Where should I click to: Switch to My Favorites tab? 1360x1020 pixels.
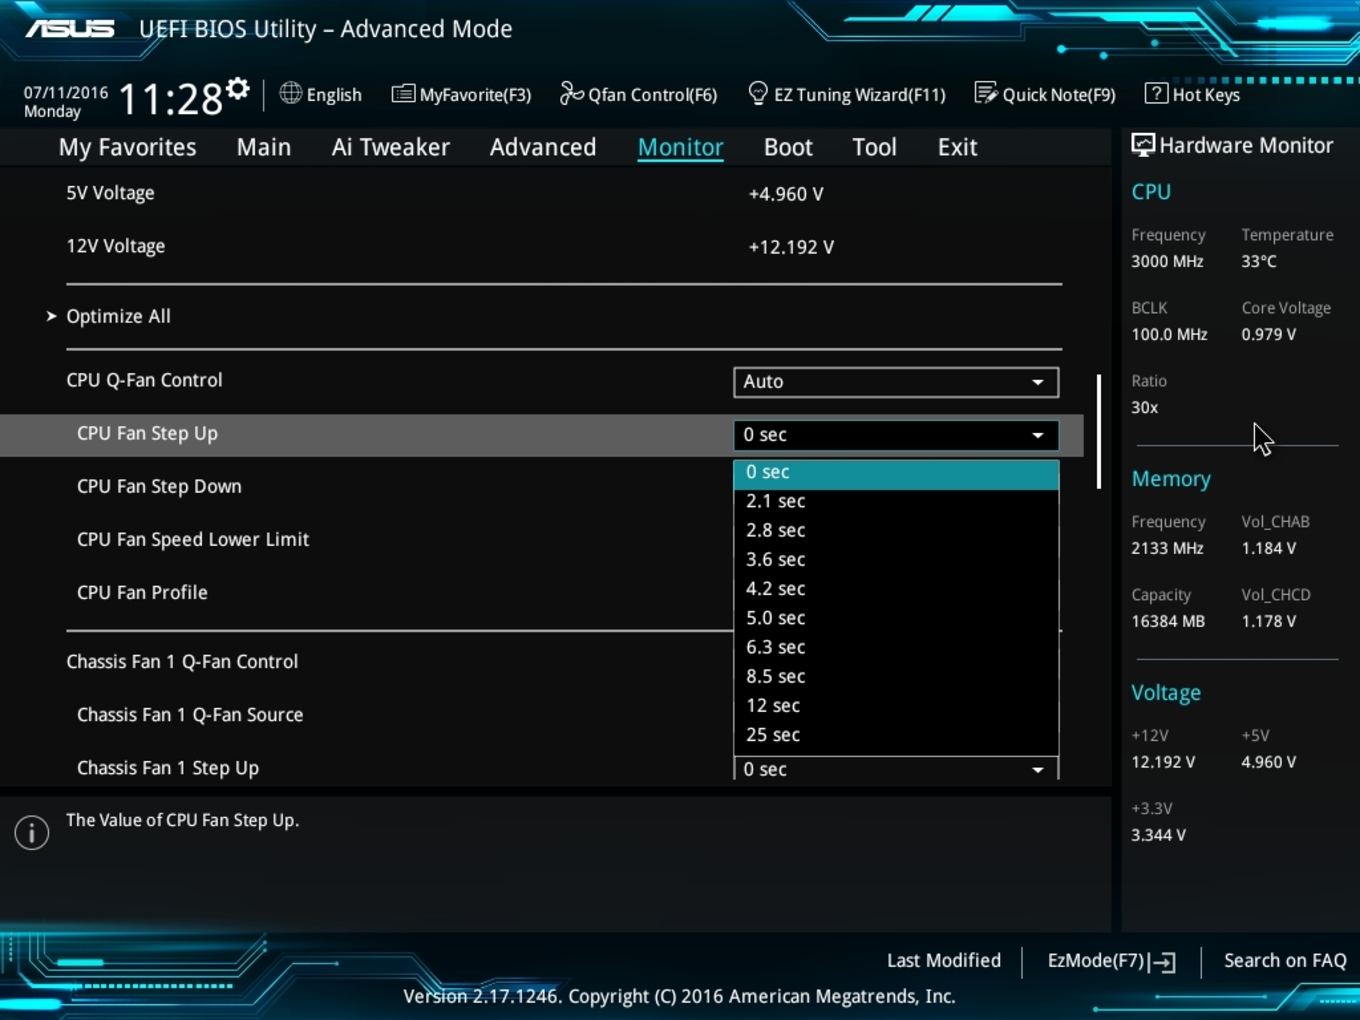[127, 147]
